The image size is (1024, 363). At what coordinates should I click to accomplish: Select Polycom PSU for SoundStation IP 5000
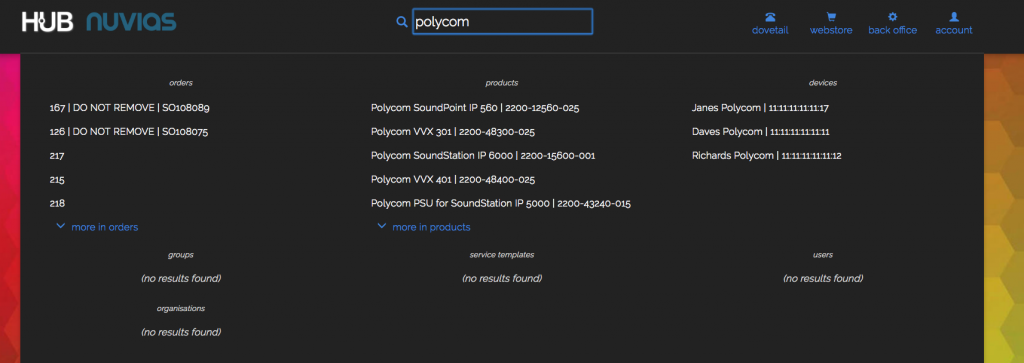click(500, 204)
